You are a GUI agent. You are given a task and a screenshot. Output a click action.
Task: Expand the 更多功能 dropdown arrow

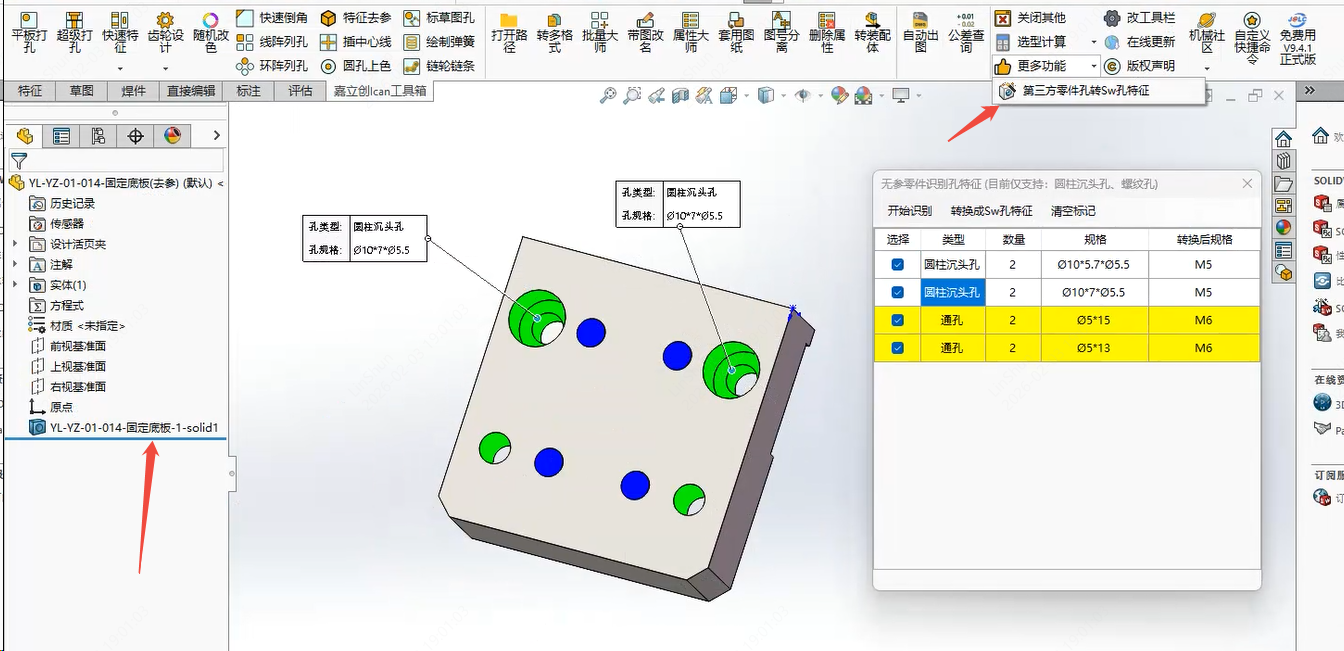[1094, 66]
